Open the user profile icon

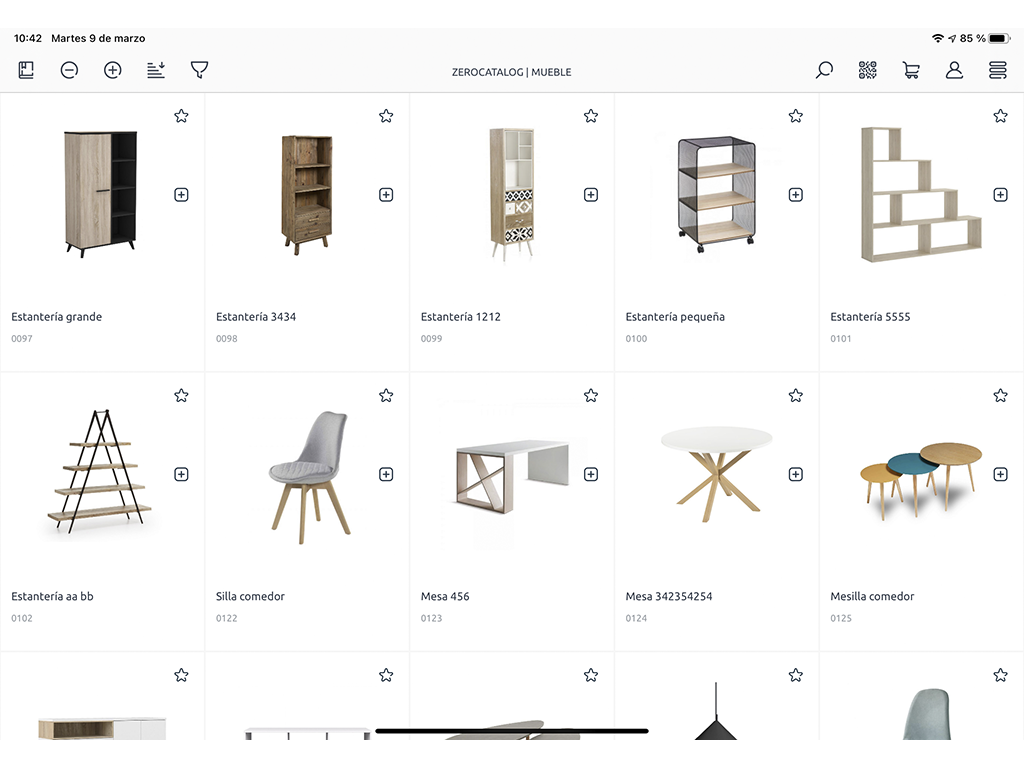point(954,70)
